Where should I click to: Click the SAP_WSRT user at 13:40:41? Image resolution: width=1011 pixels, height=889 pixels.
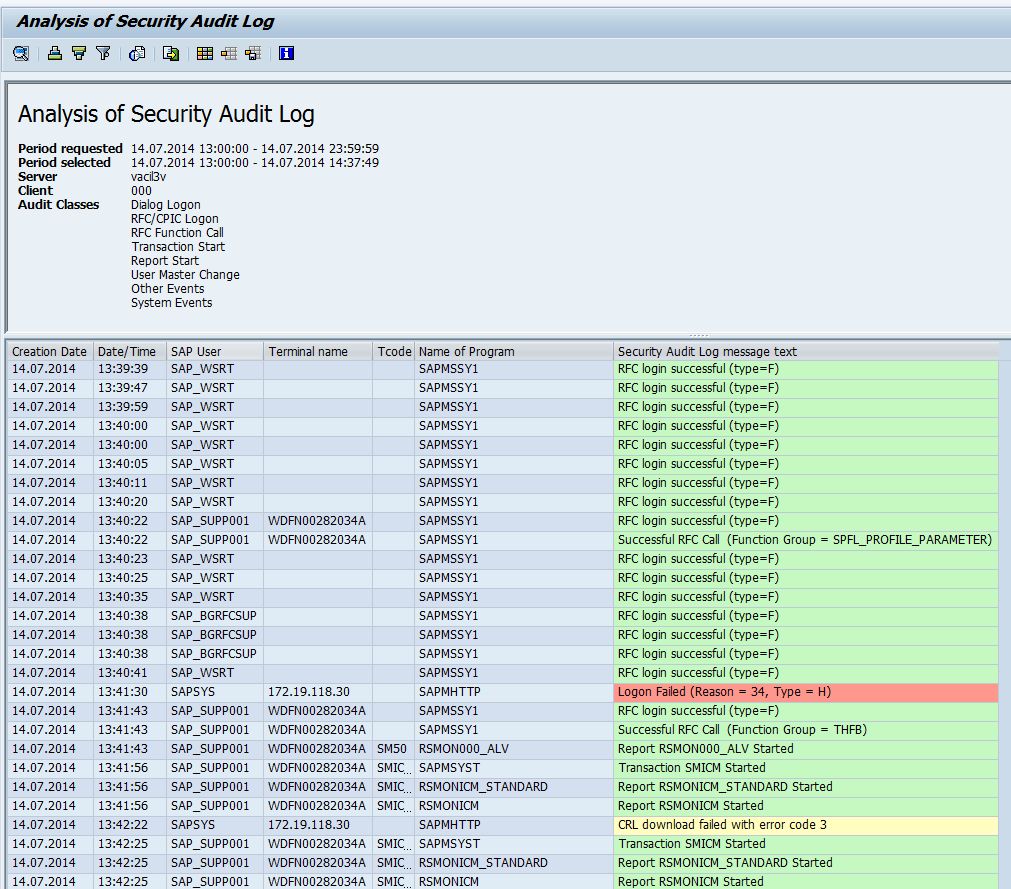click(x=215, y=673)
